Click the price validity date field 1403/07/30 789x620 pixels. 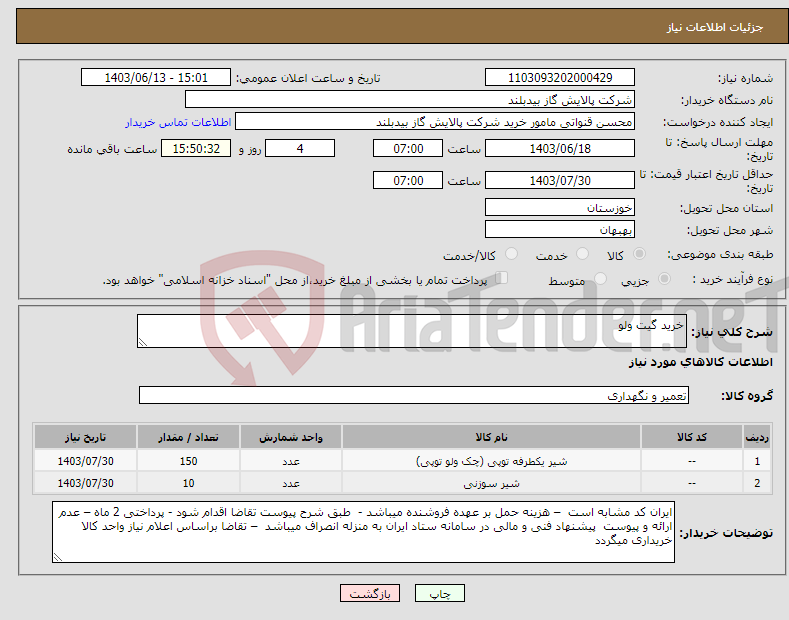[560, 180]
